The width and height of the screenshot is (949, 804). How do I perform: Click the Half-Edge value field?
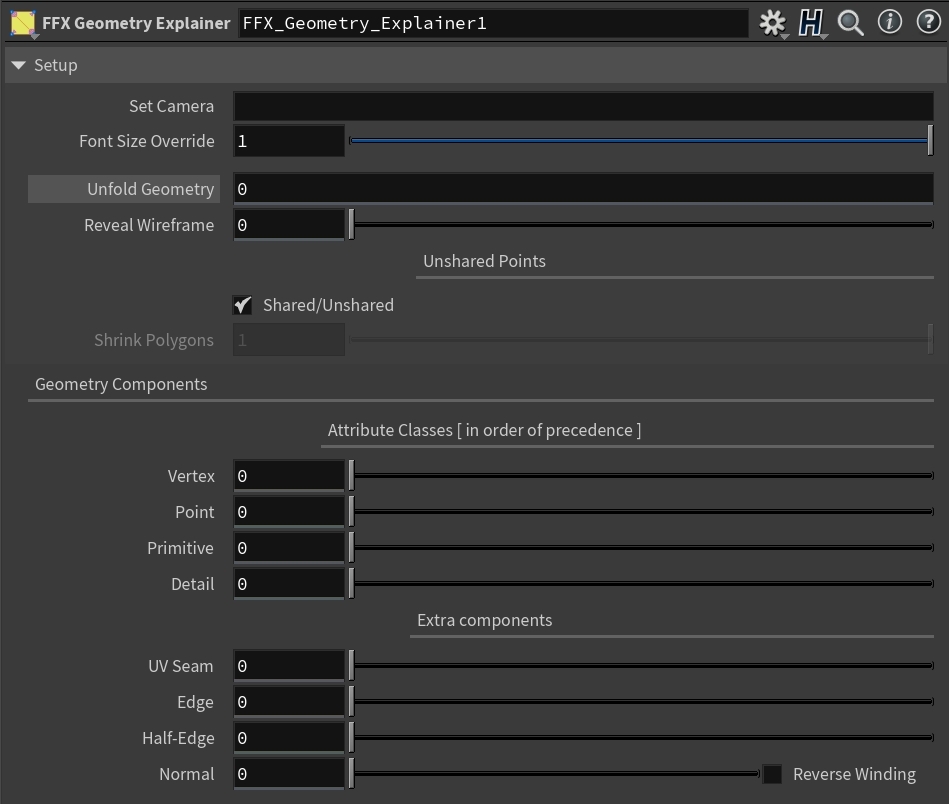(x=289, y=737)
